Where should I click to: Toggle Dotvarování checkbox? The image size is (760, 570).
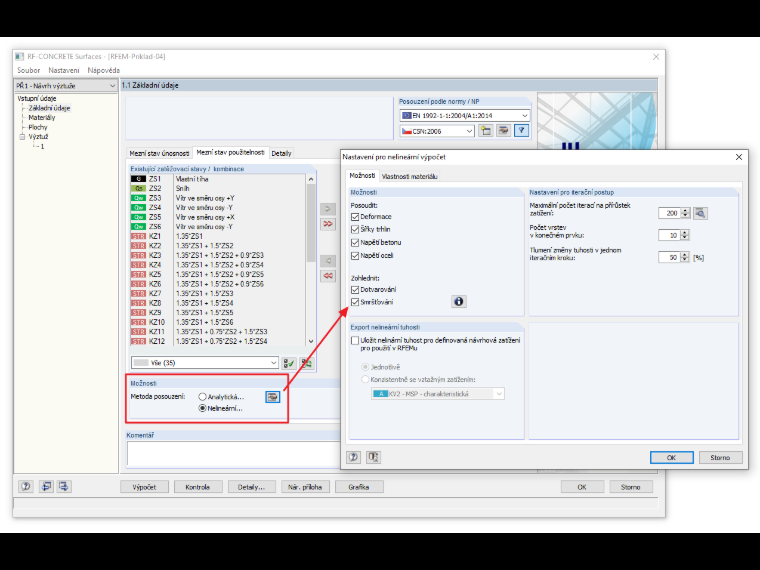[355, 289]
